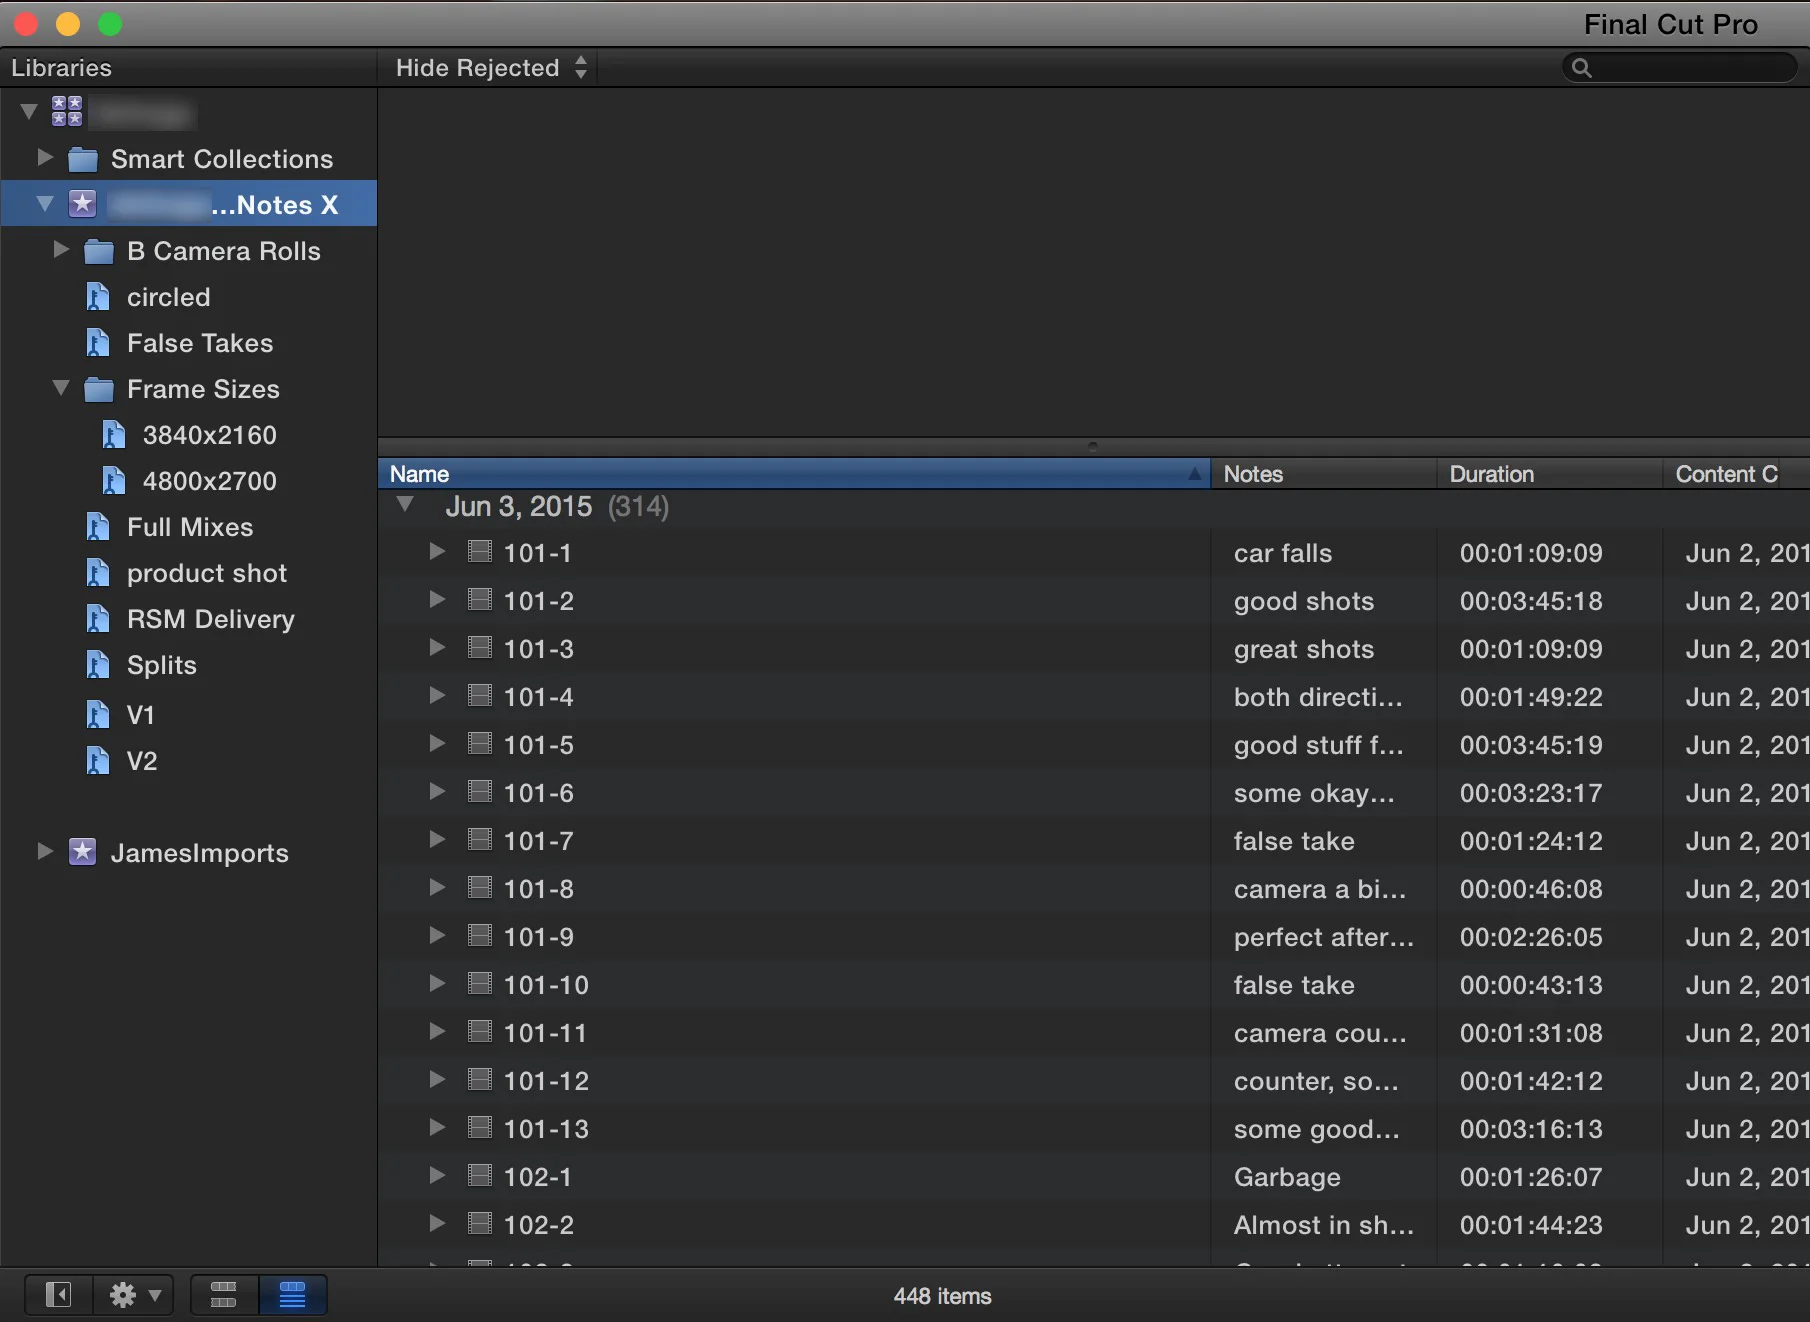
Task: Select the False Takes collection icon
Action: click(97, 343)
